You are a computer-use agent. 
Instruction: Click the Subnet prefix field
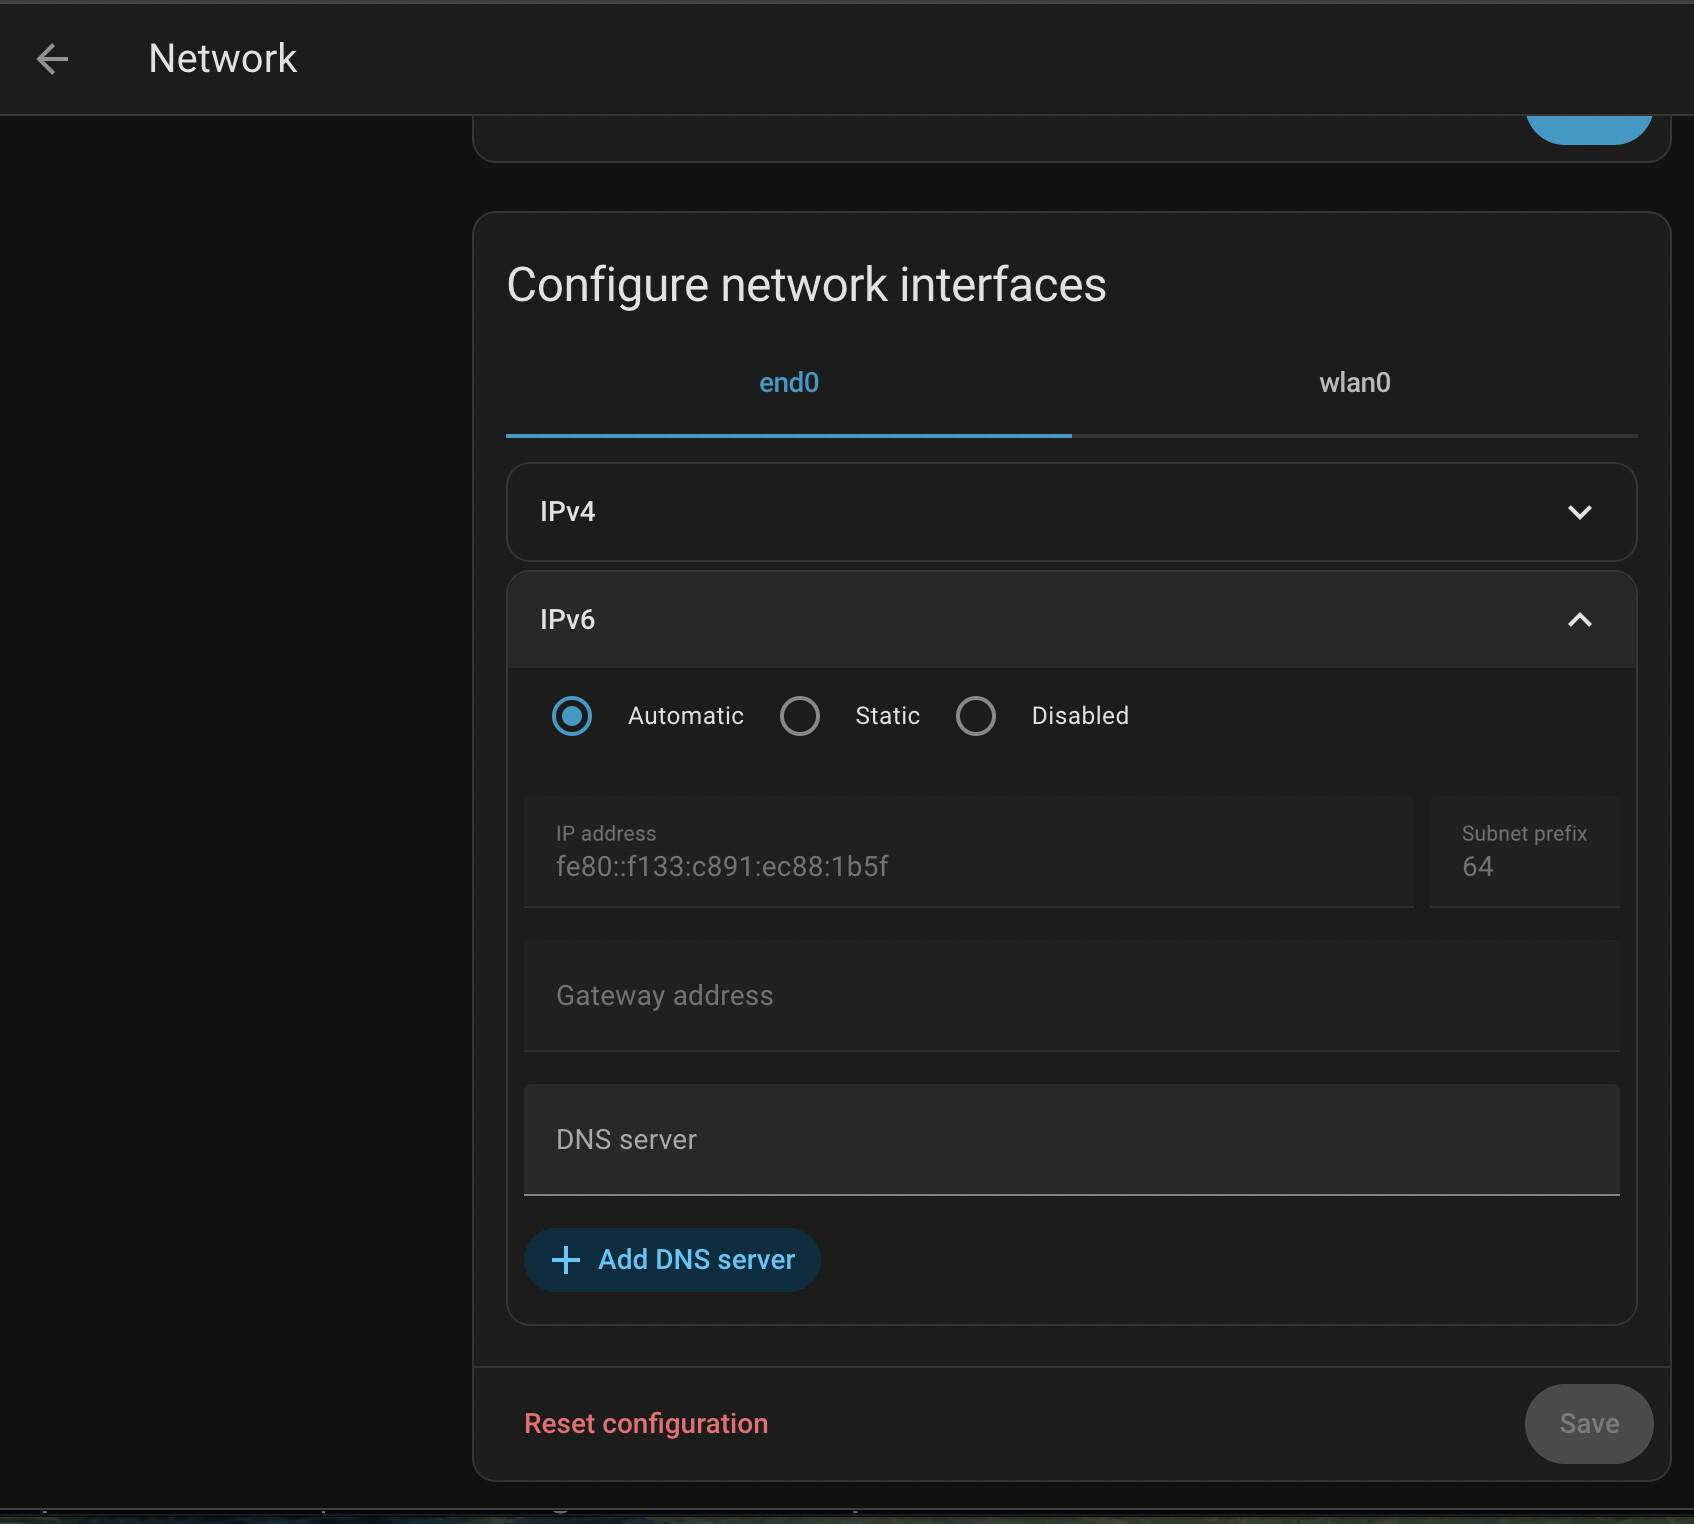(1524, 853)
